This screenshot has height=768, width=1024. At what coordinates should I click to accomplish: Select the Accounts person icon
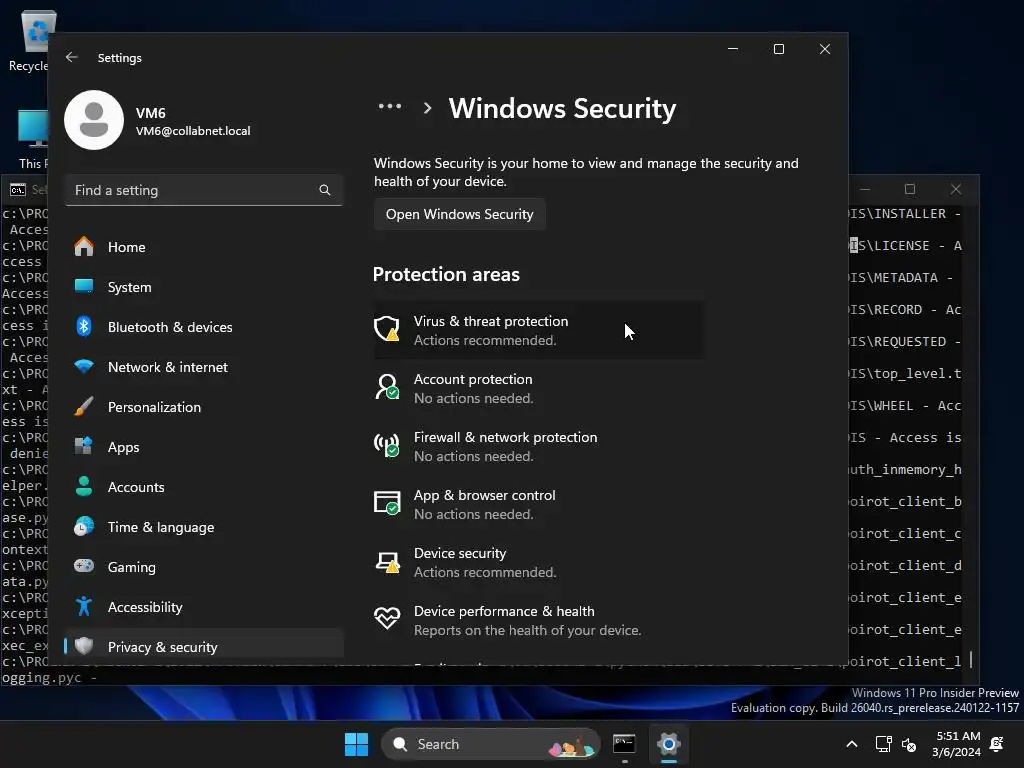pyautogui.click(x=84, y=487)
